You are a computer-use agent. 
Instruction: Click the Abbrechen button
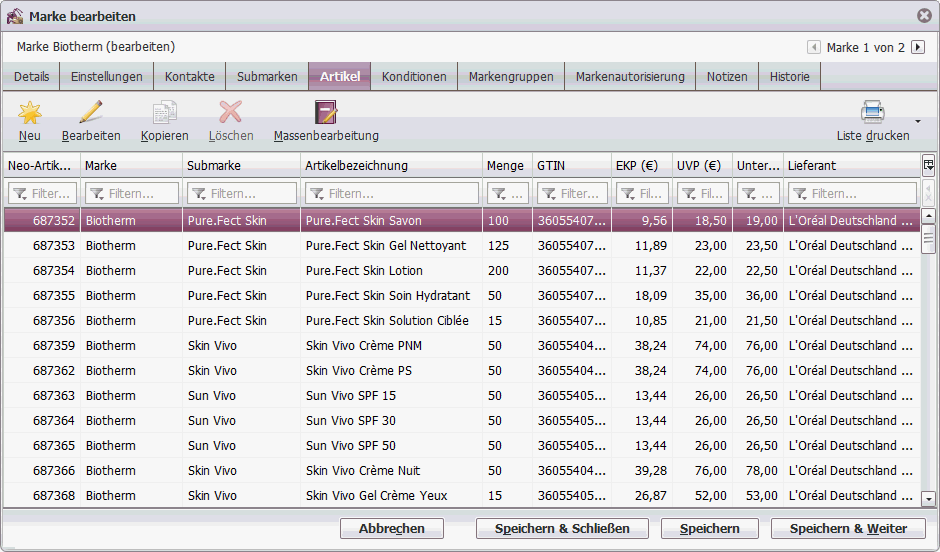point(391,529)
